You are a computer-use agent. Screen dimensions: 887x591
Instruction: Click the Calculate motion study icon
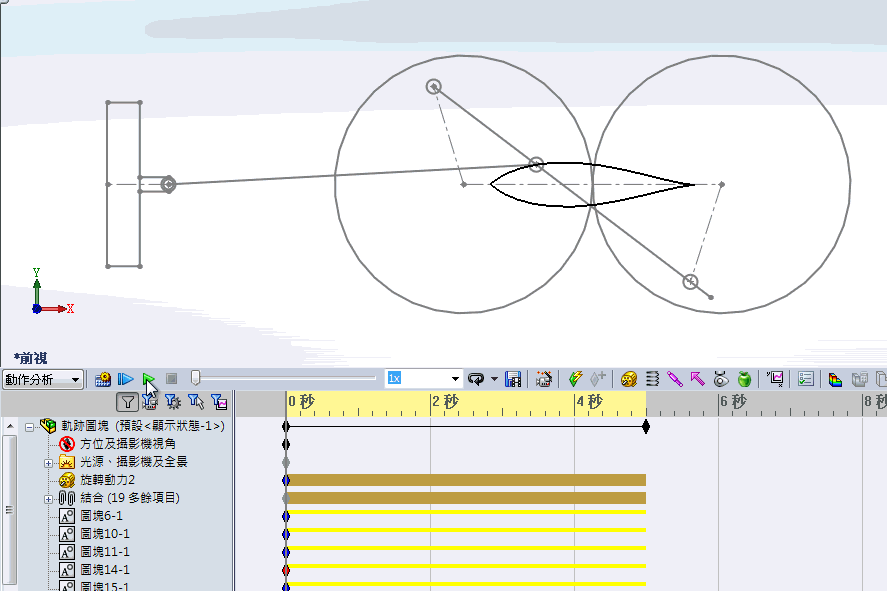point(102,379)
